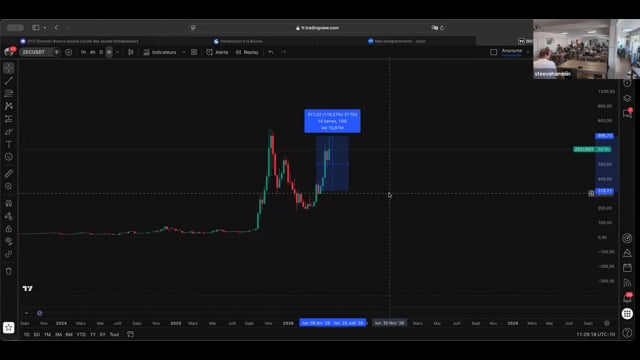Open the help center question icon
The height and width of the screenshot is (360, 640).
[627, 333]
